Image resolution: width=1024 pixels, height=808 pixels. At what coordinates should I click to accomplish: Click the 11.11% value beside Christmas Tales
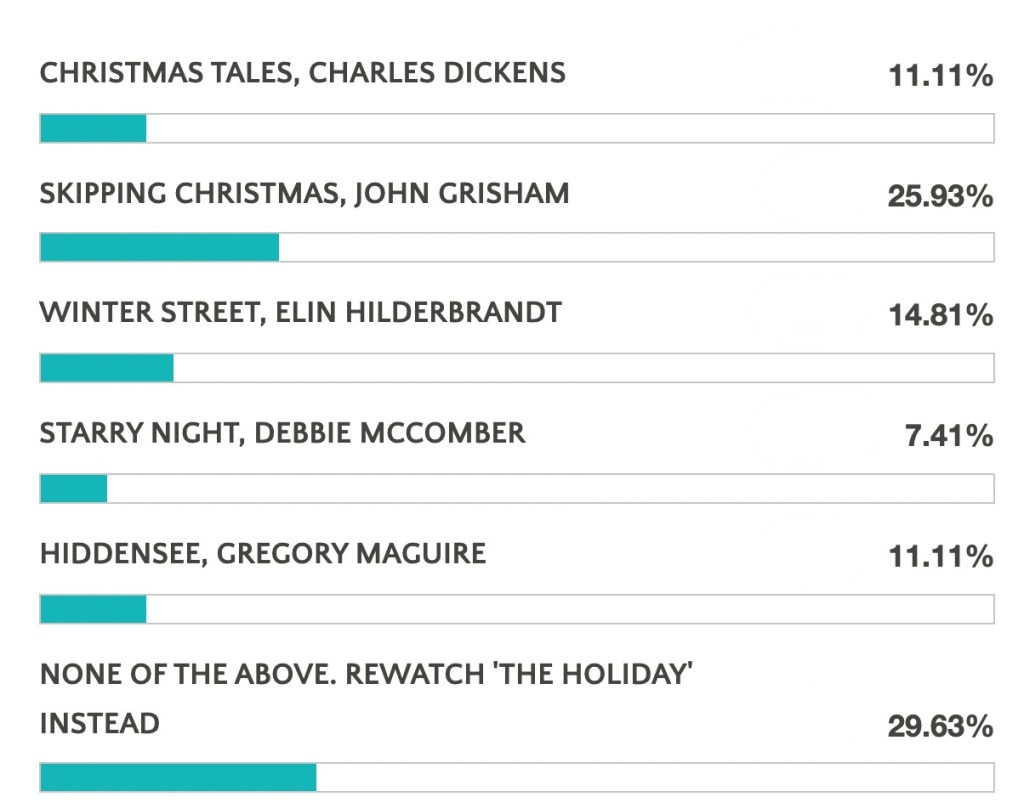(940, 75)
